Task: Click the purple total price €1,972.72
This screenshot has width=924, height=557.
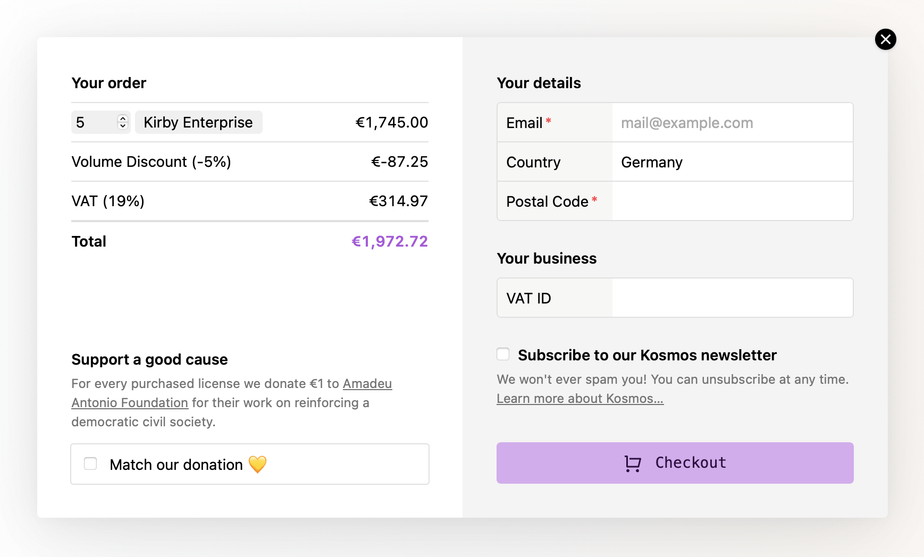Action: point(389,241)
